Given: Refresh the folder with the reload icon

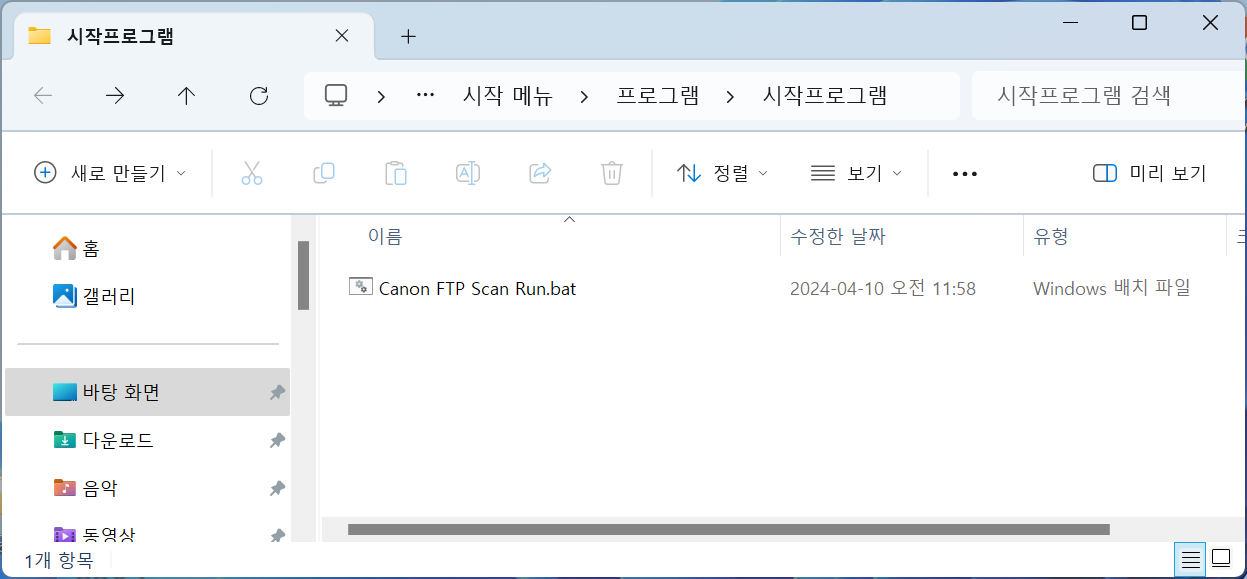Looking at the screenshot, I should coord(259,96).
